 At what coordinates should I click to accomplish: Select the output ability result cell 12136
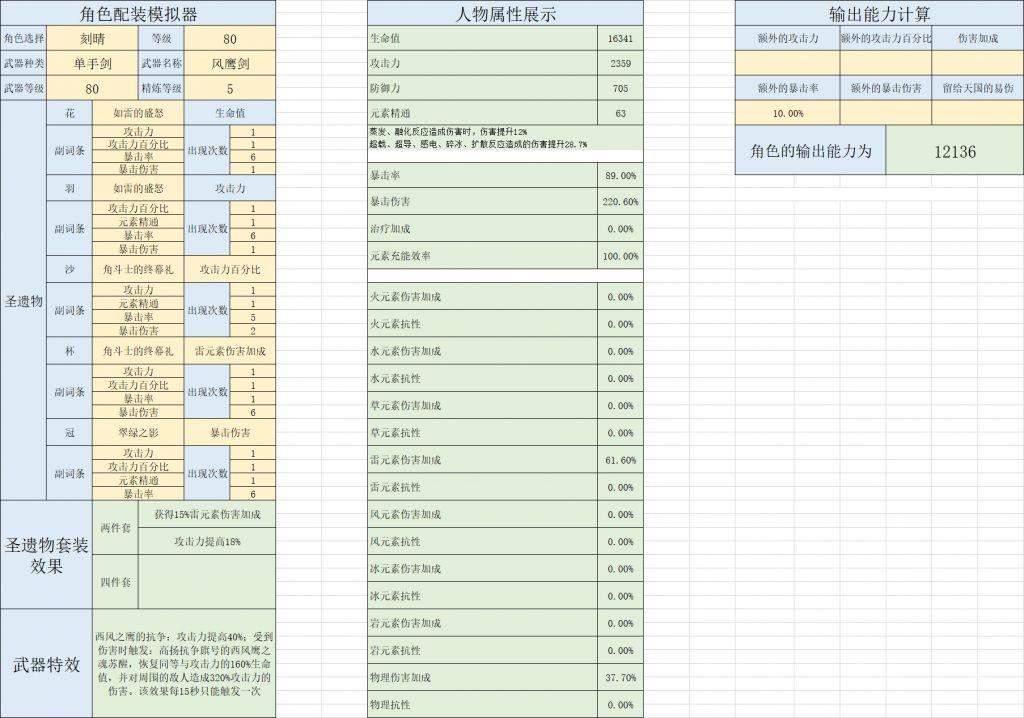point(955,151)
